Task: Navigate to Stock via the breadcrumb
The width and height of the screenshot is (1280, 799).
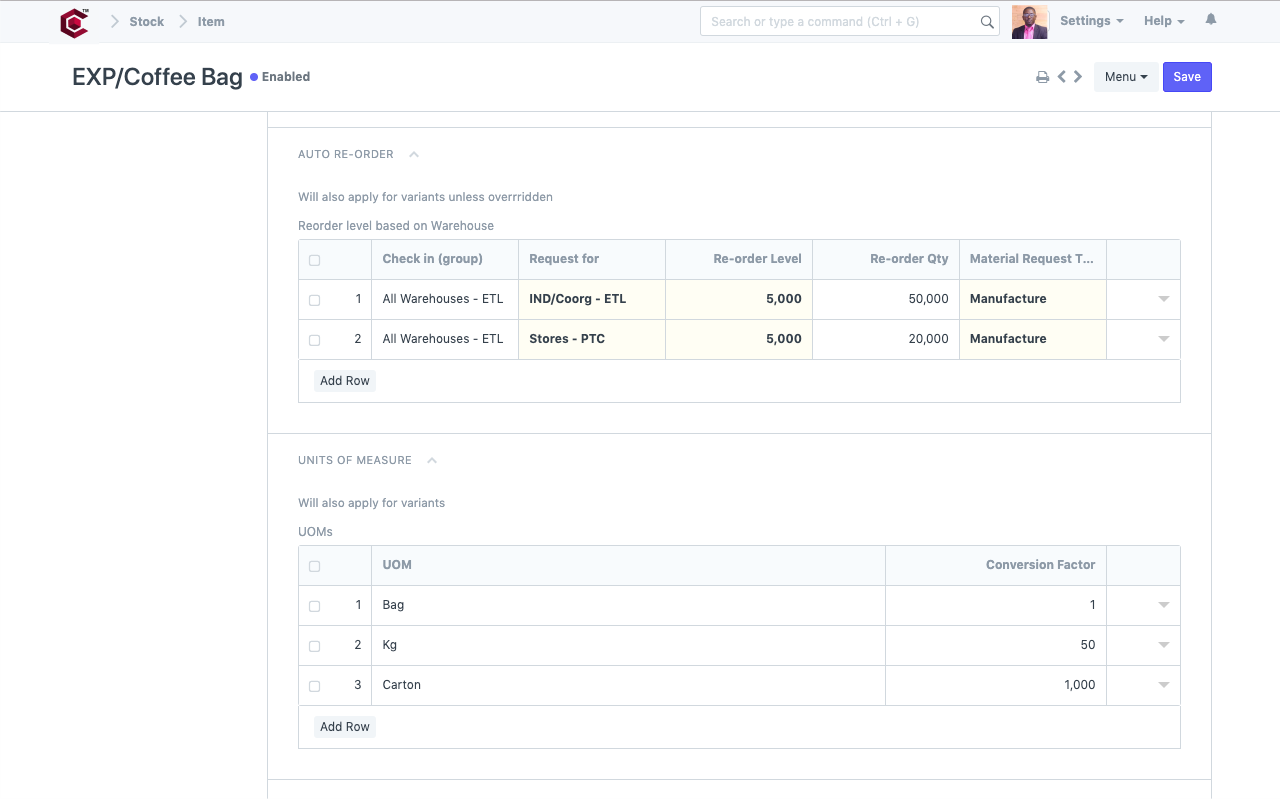Action: 146,21
